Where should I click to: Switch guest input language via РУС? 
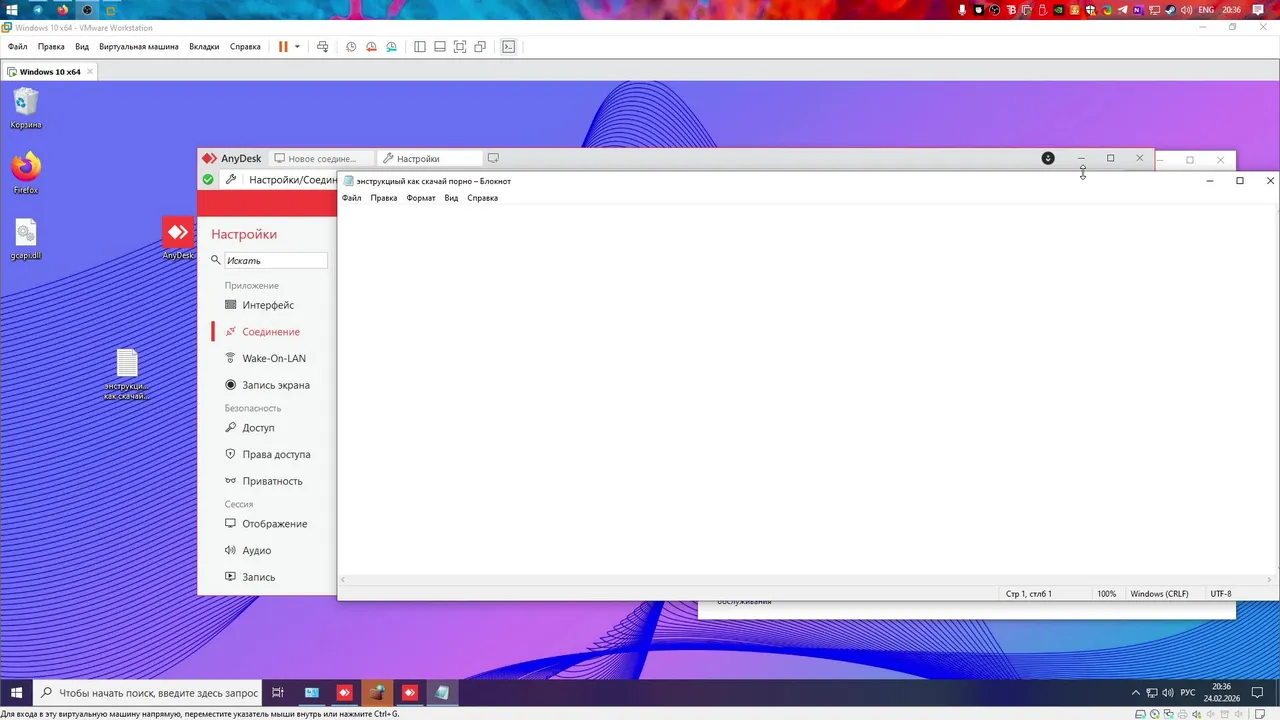point(1188,692)
